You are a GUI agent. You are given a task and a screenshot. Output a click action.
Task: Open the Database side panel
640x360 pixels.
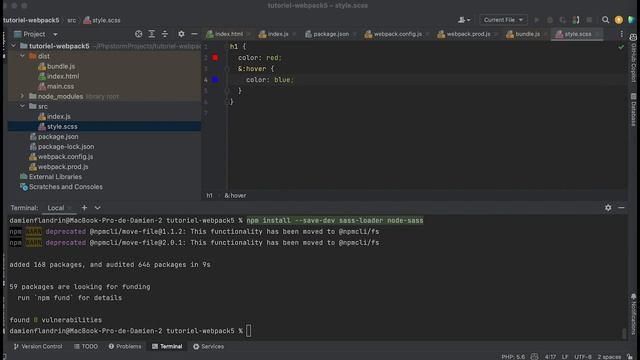pyautogui.click(x=633, y=110)
